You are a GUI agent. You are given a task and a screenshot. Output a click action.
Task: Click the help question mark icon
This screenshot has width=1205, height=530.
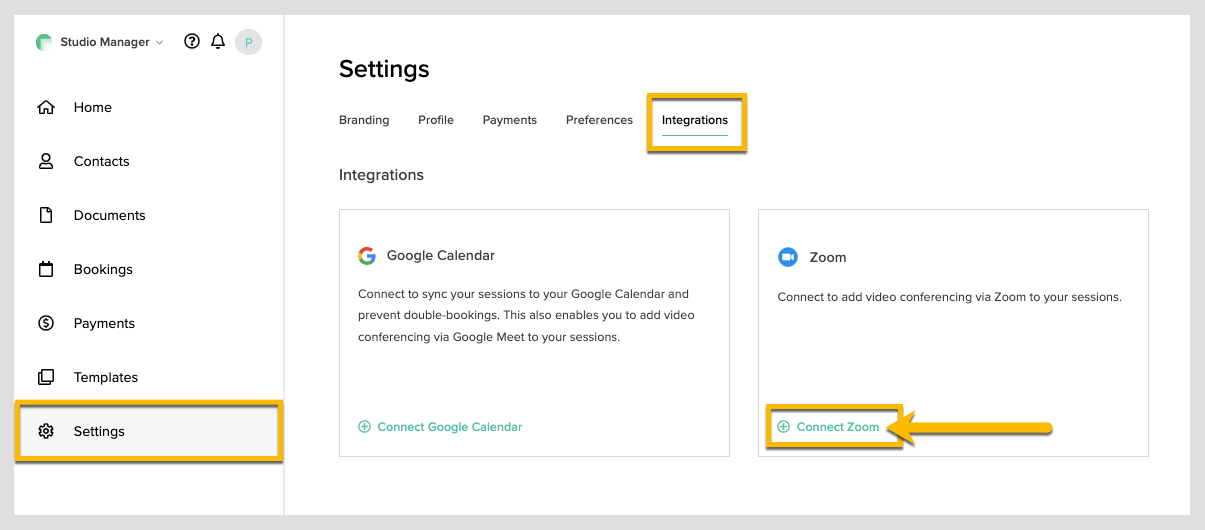pos(192,42)
